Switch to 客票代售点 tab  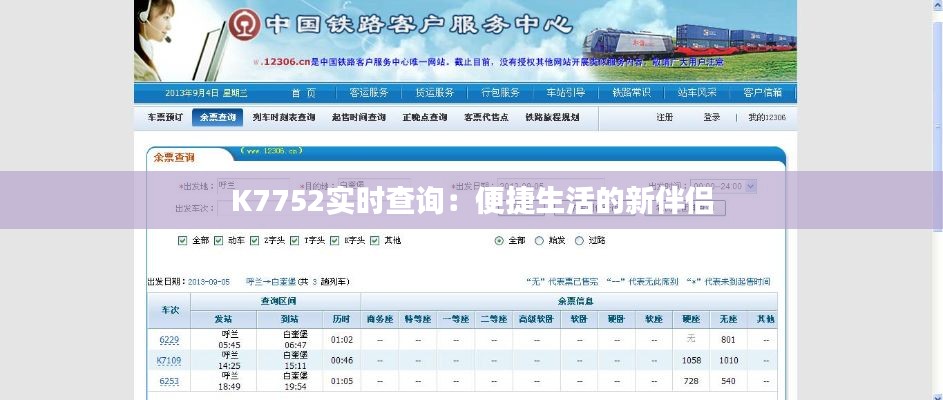coord(487,118)
